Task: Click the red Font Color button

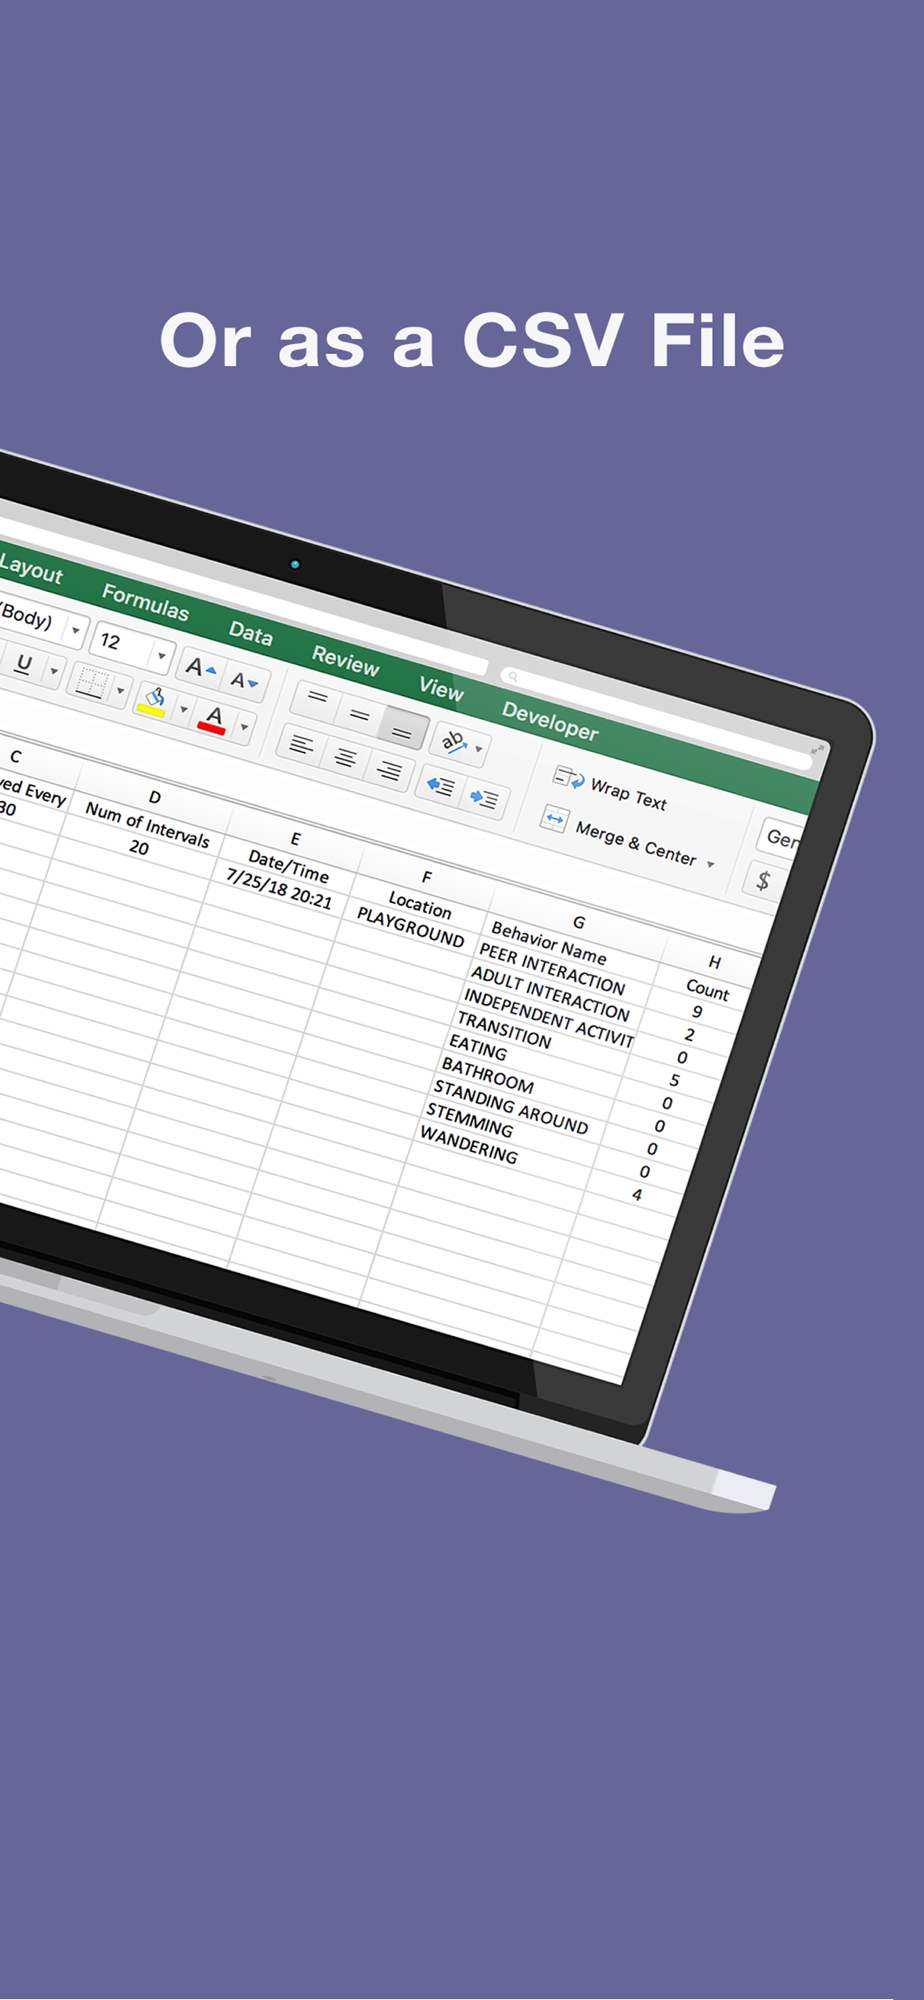Action: (x=213, y=719)
